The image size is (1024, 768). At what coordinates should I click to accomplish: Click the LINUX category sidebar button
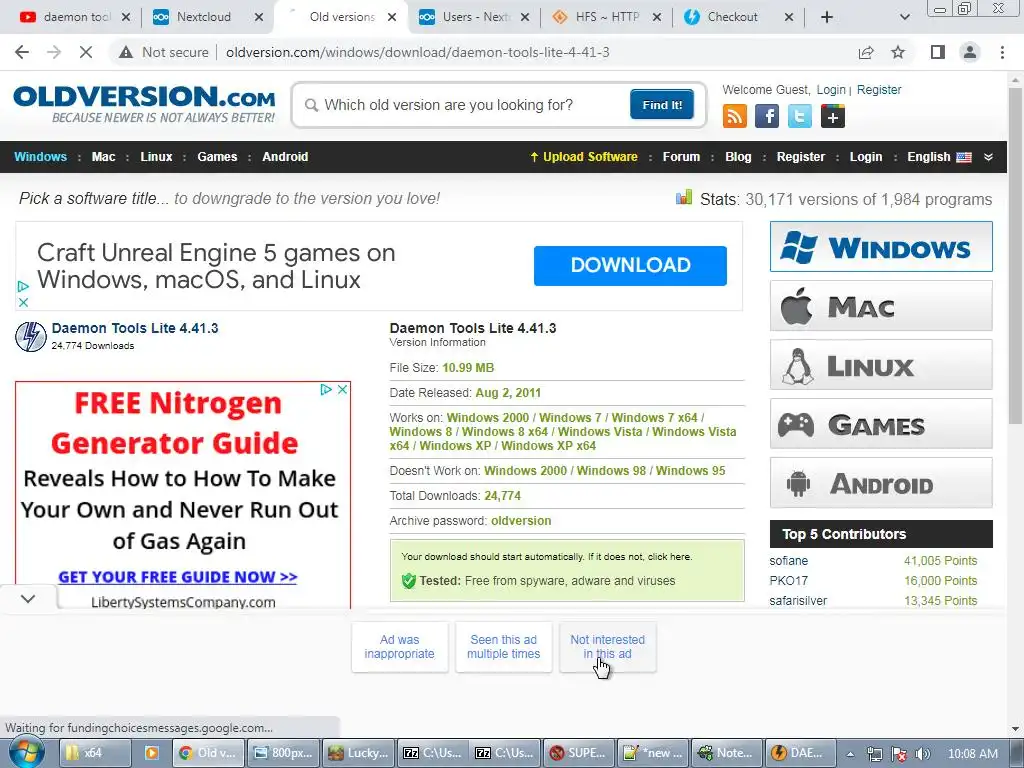click(x=881, y=364)
